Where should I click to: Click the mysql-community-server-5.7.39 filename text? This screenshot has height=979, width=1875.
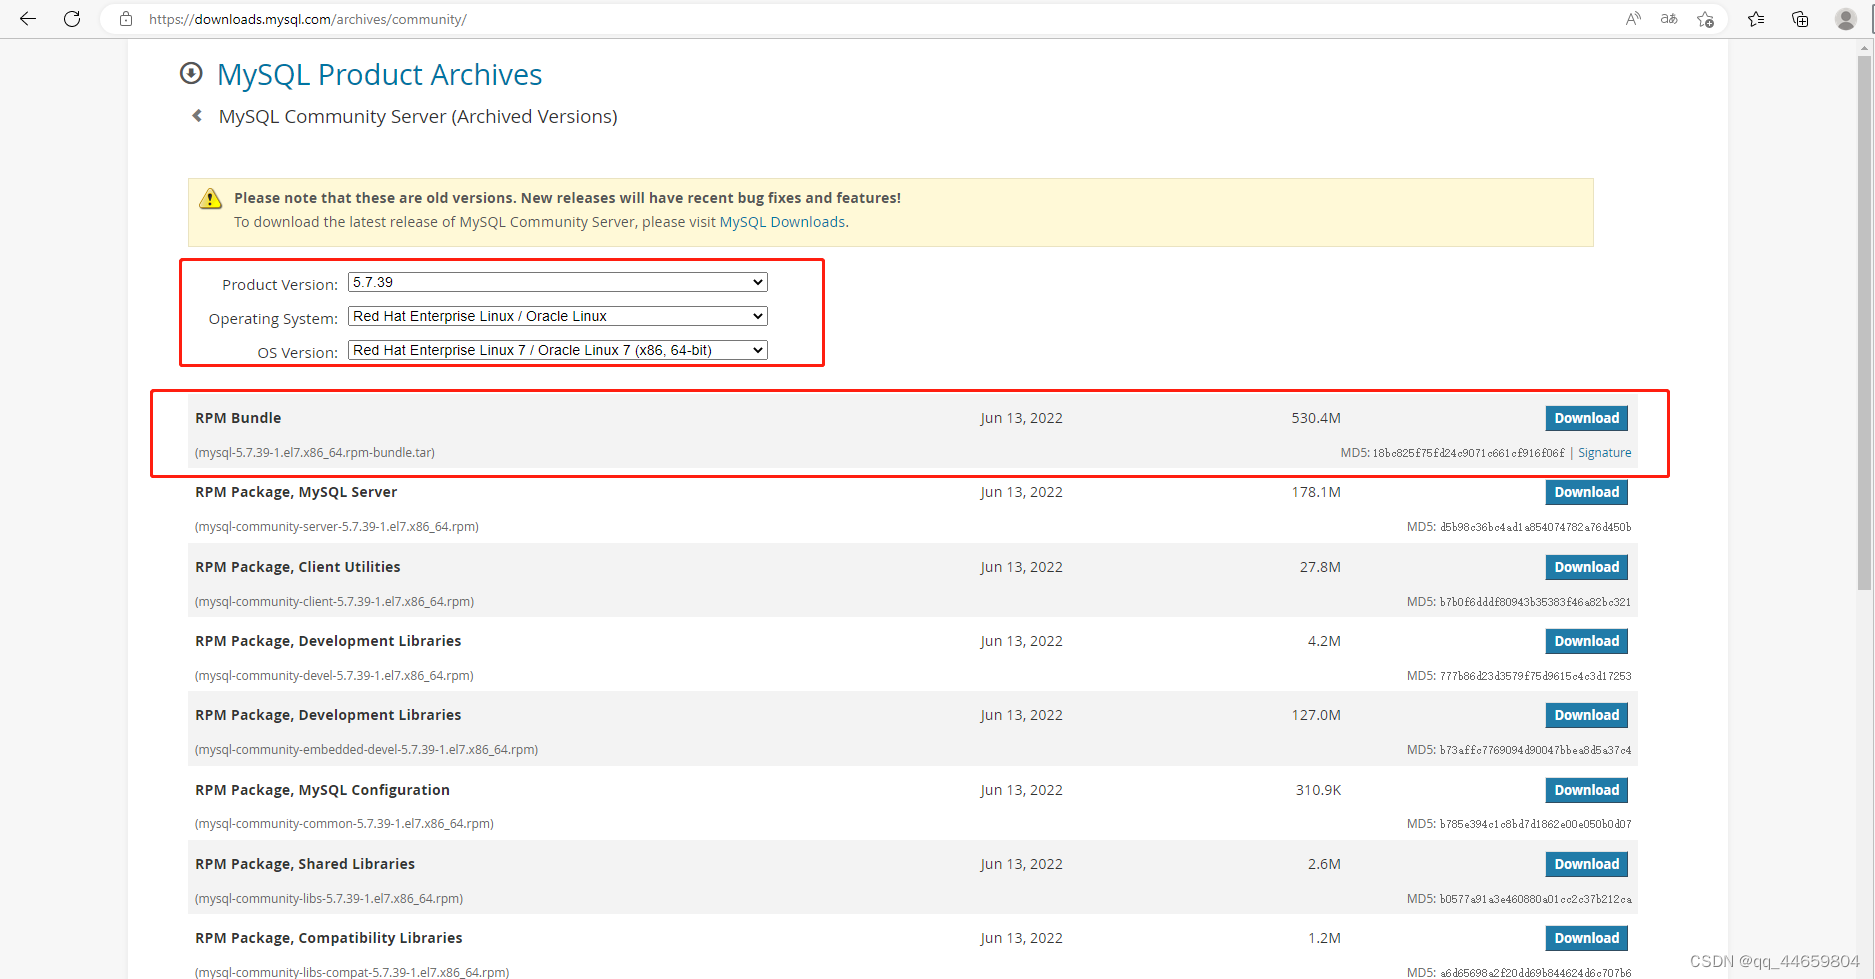point(337,527)
